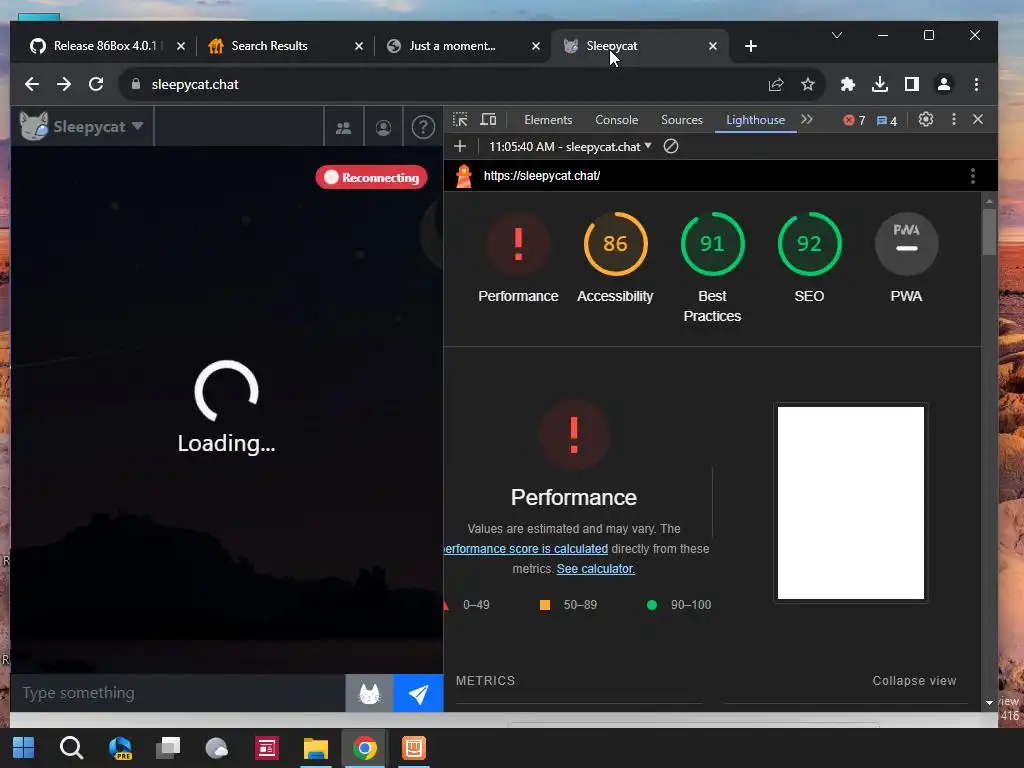Close the DevTools panel
The image size is (1024, 768).
coord(978,120)
